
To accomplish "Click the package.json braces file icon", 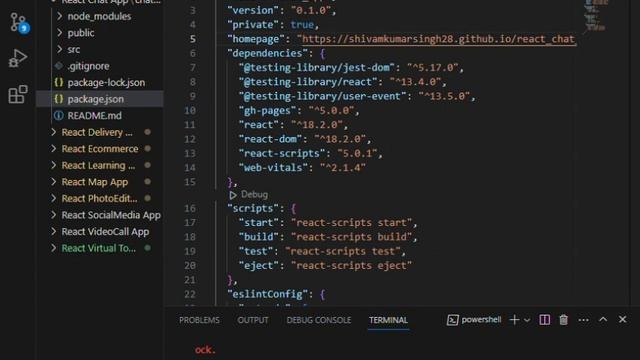I will coord(59,99).
